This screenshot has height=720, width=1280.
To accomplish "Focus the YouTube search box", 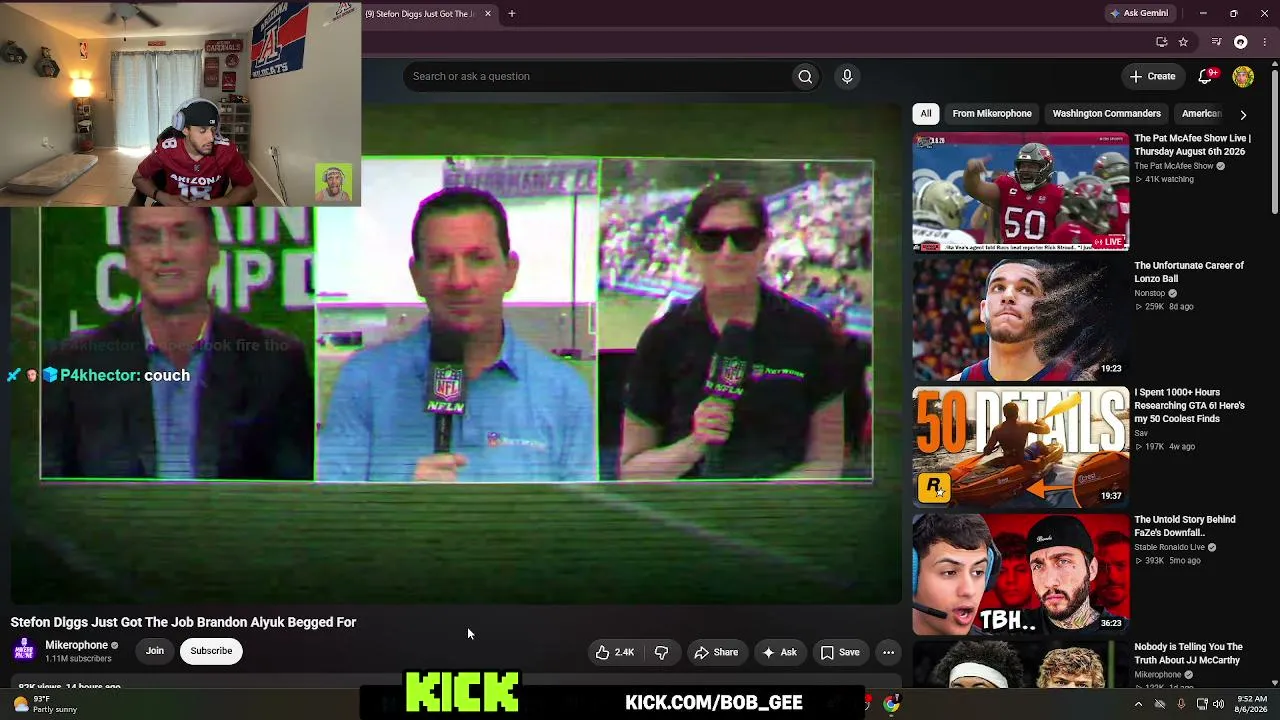I will [x=597, y=76].
